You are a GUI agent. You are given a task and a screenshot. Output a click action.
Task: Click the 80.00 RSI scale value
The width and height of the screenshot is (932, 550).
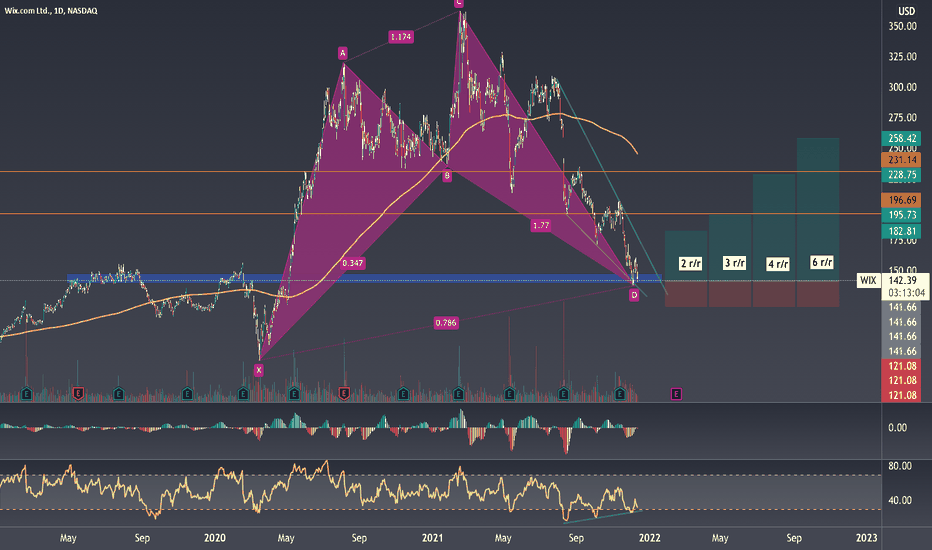tap(900, 466)
